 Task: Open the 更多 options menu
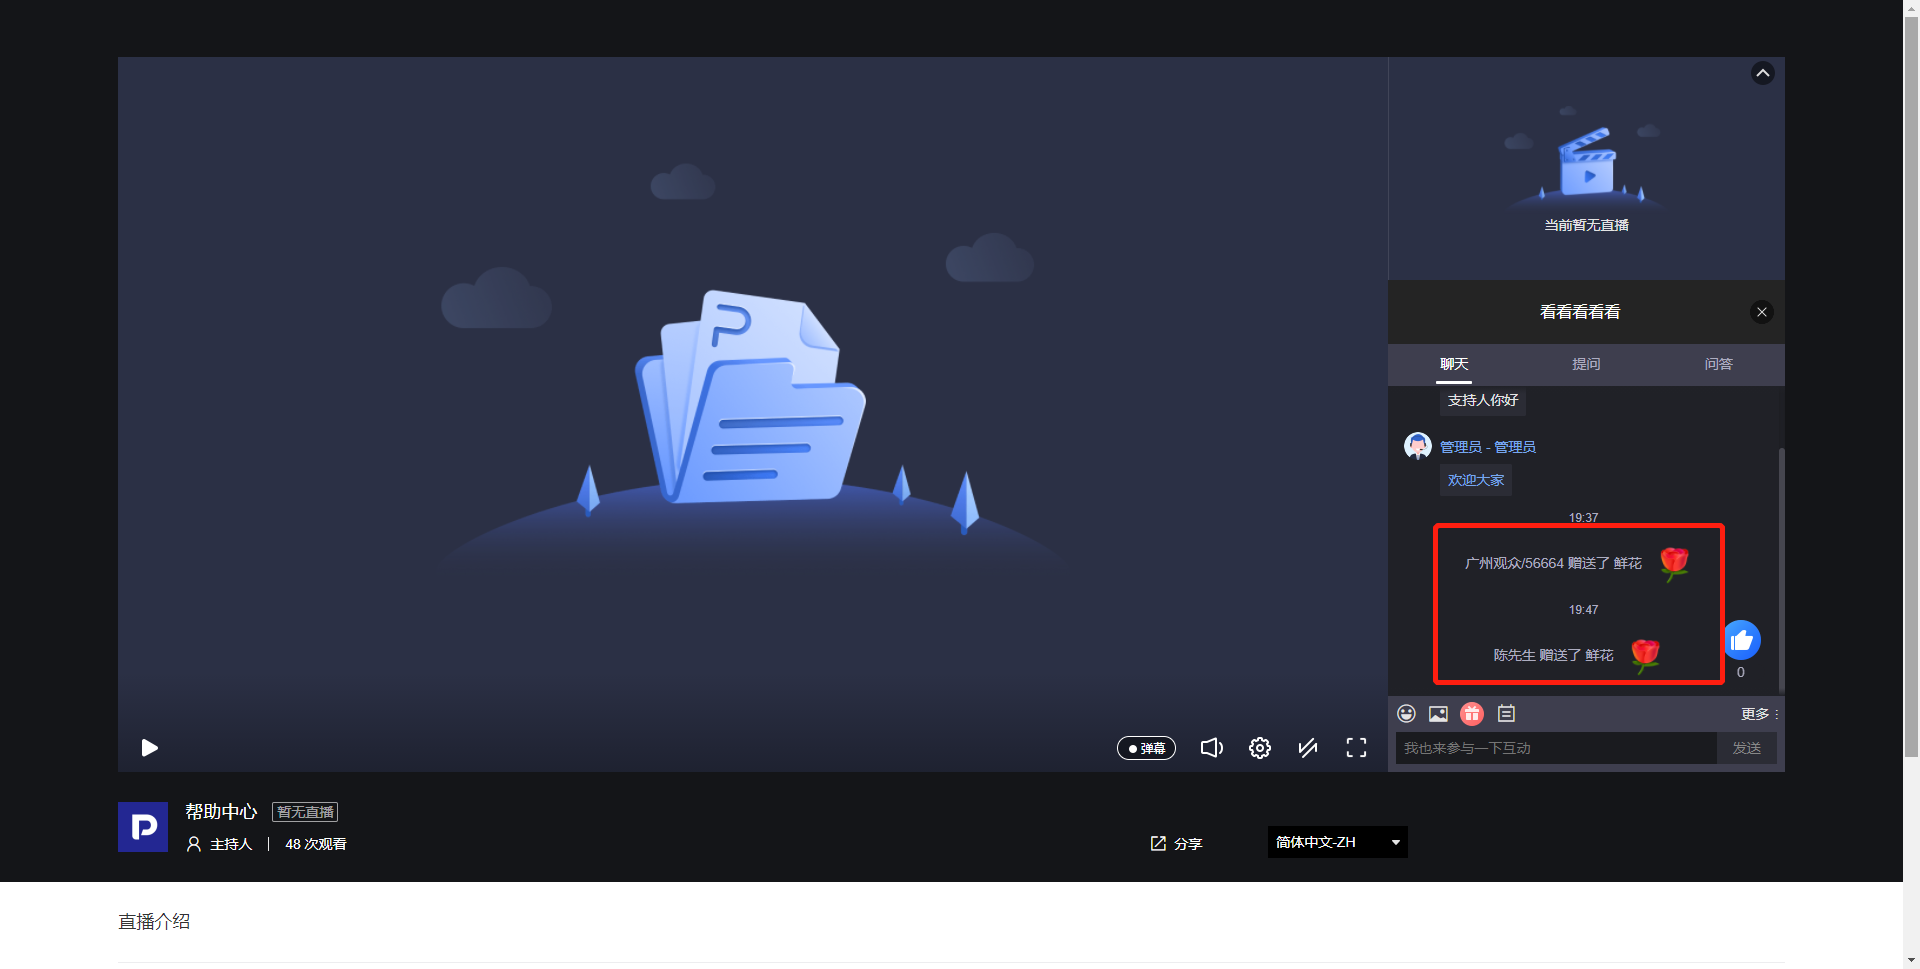(x=1759, y=714)
